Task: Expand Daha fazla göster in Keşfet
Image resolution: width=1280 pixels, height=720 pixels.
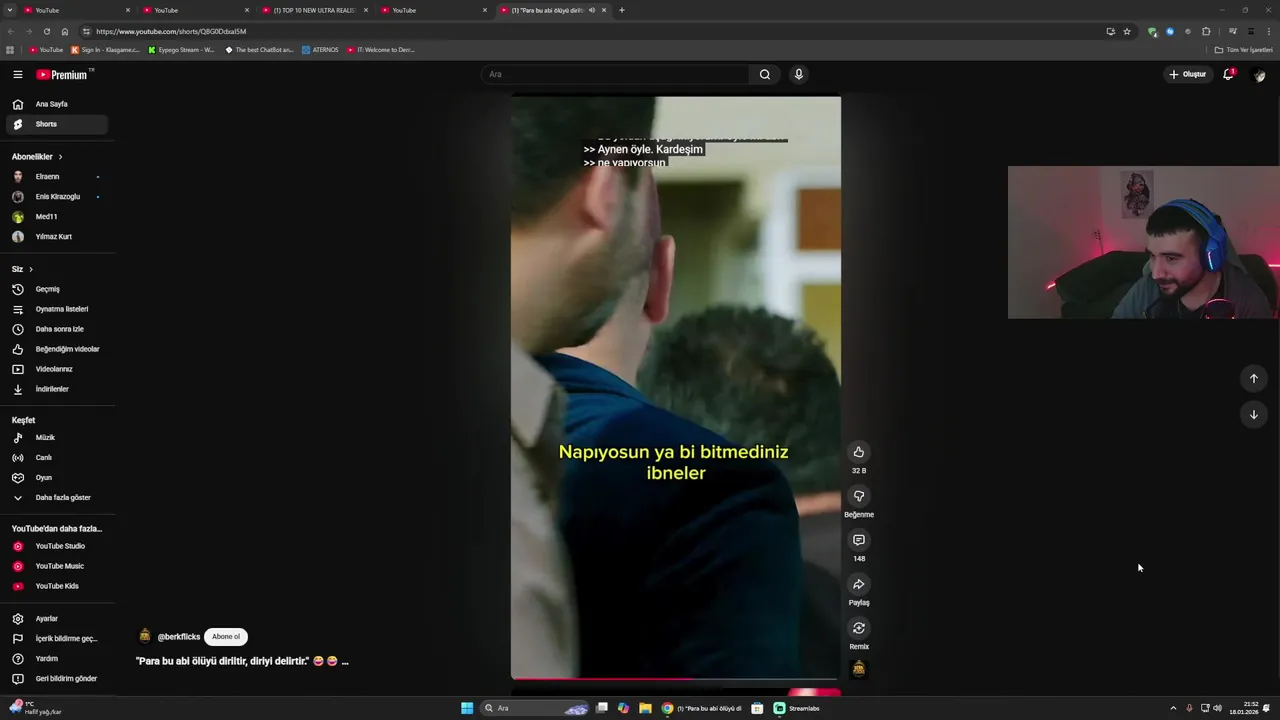Action: (x=56, y=498)
